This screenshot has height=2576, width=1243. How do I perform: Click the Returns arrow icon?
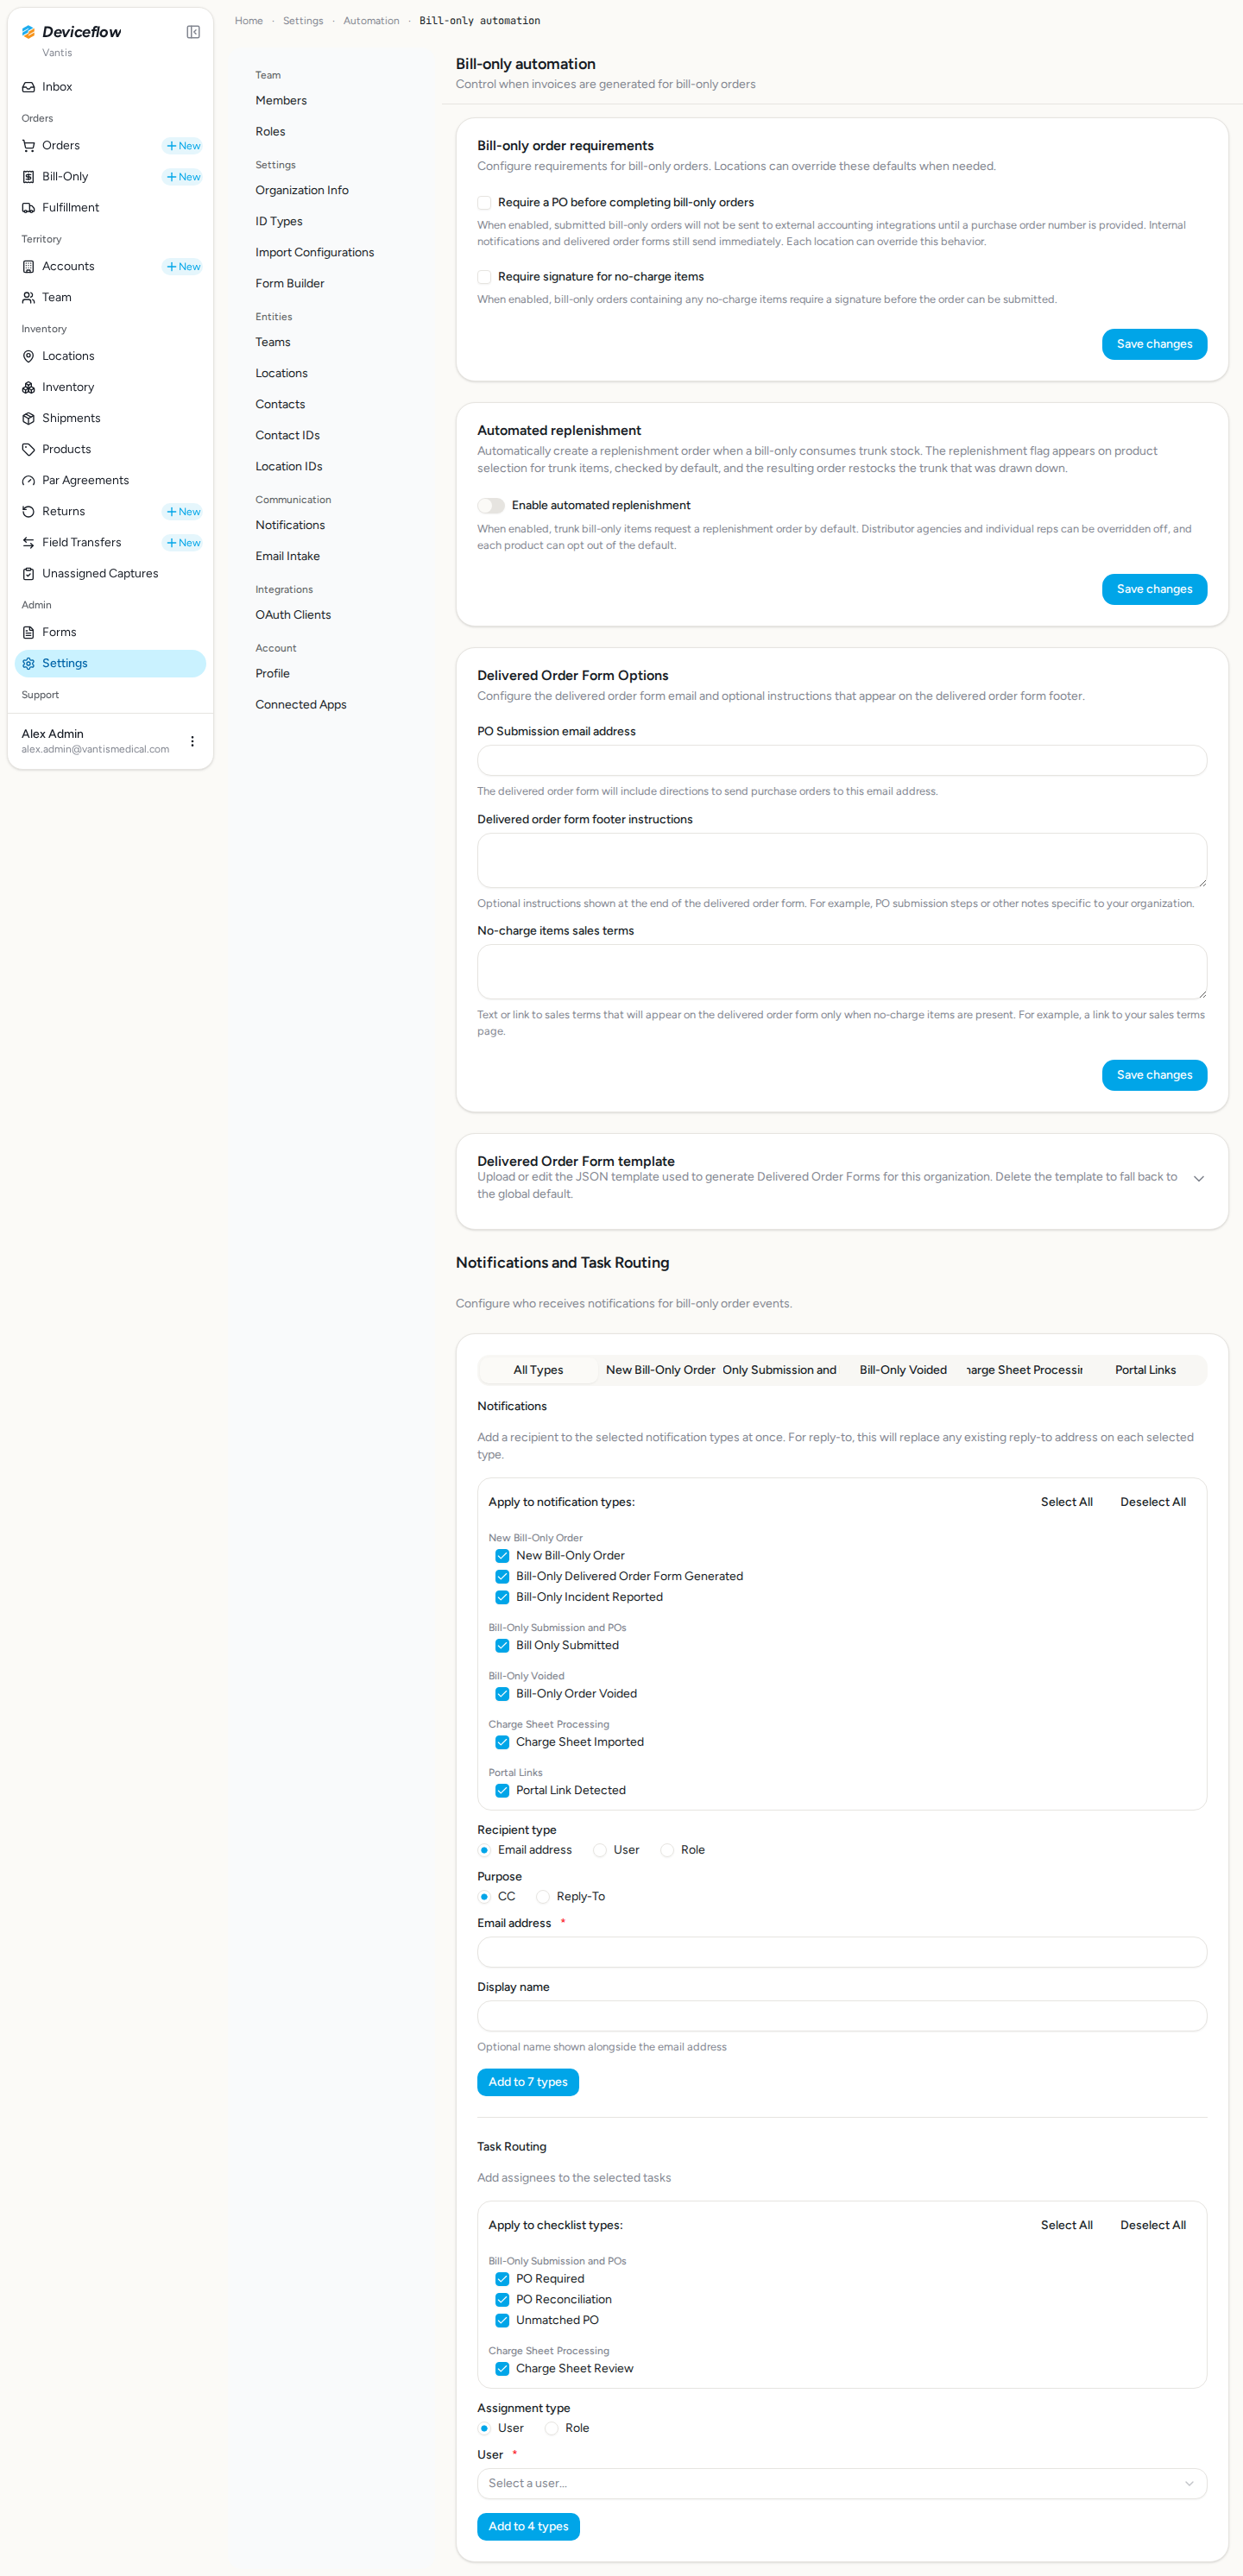[29, 512]
